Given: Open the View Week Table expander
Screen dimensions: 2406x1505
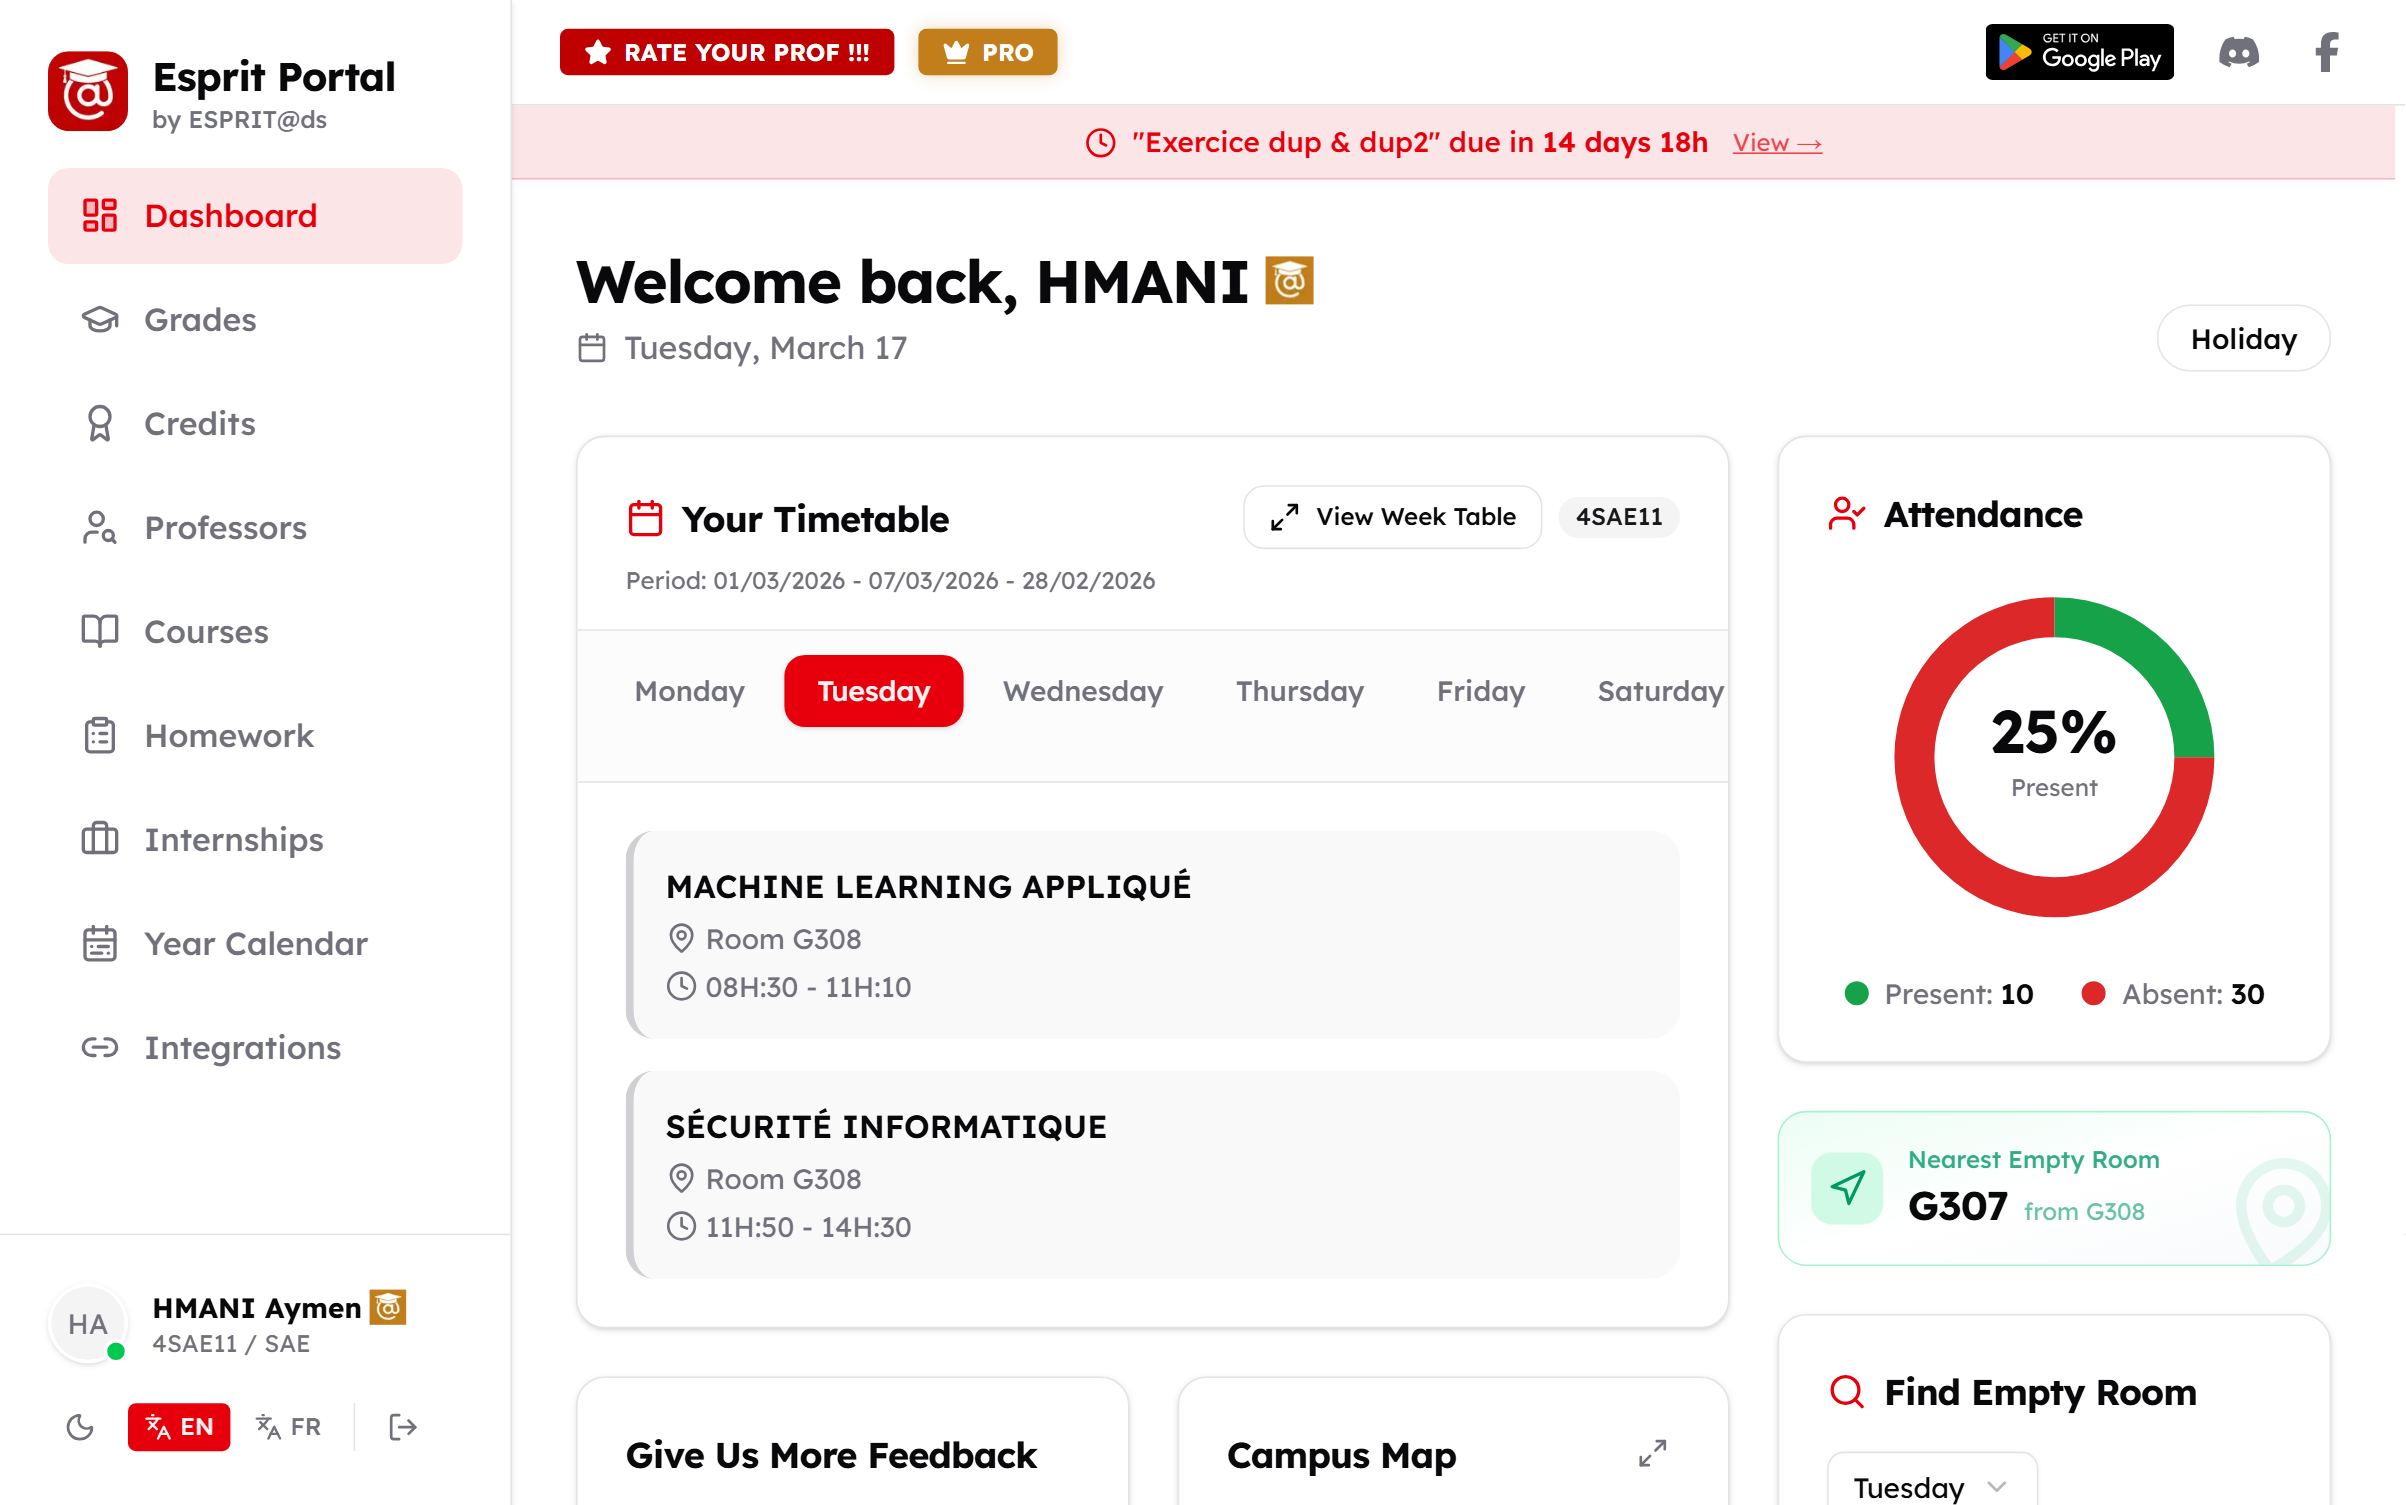Looking at the screenshot, I should tap(1392, 517).
